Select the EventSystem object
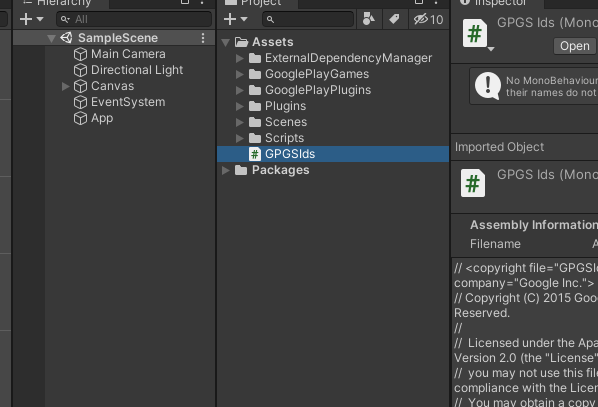The height and width of the screenshot is (407, 598). pyautogui.click(x=128, y=102)
